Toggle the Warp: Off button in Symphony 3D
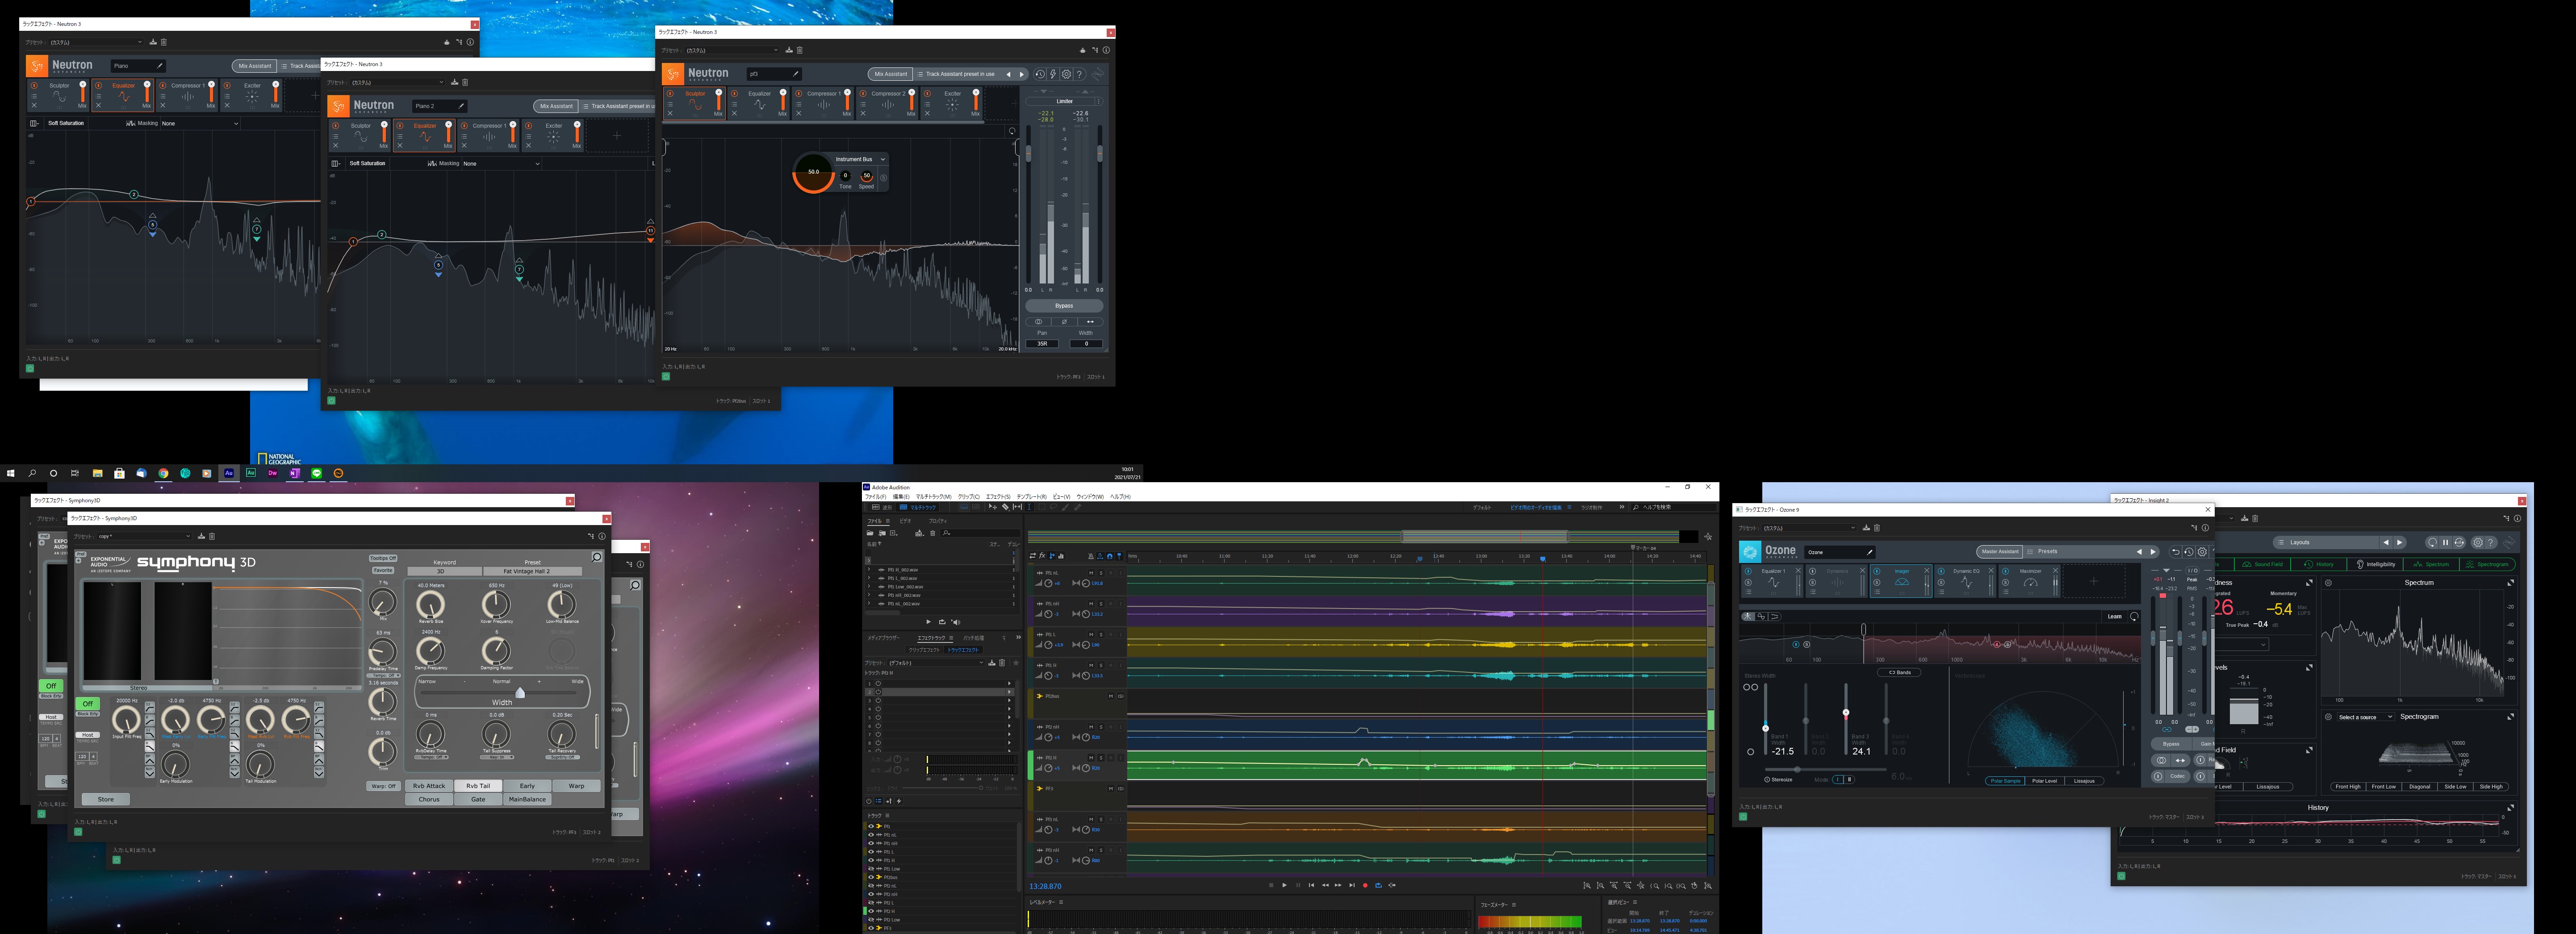Screen dimensions: 2576x934 383,786
